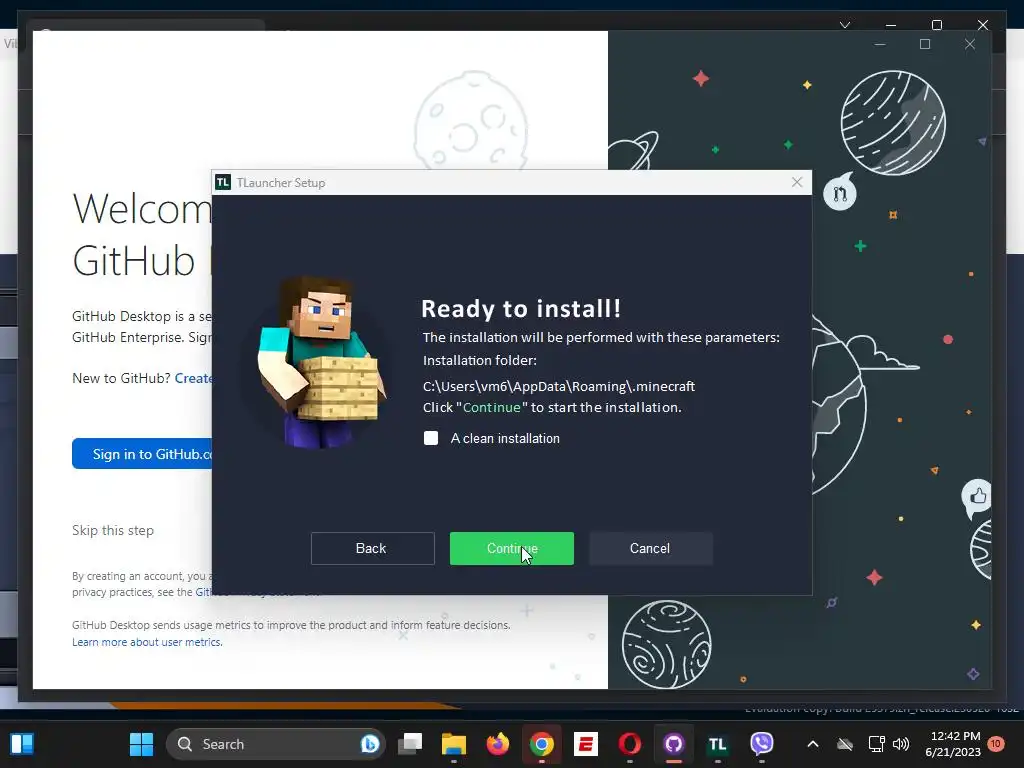Maximize the background browser window
The height and width of the screenshot is (768, 1024).
(936, 25)
